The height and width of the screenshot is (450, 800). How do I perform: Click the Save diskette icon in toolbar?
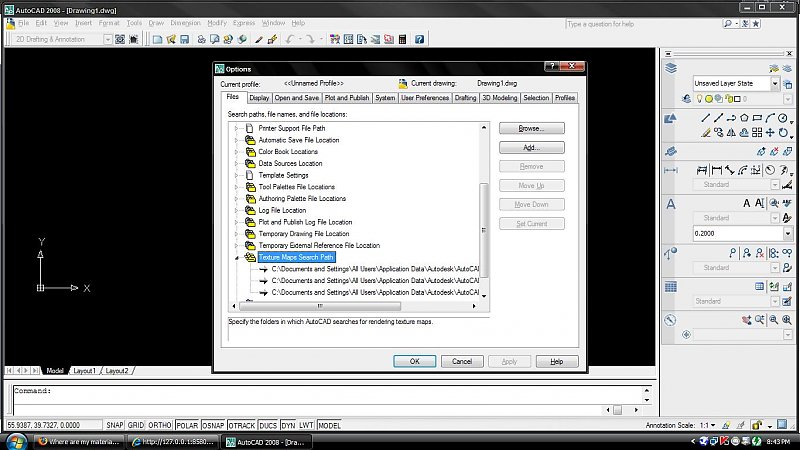click(185, 39)
